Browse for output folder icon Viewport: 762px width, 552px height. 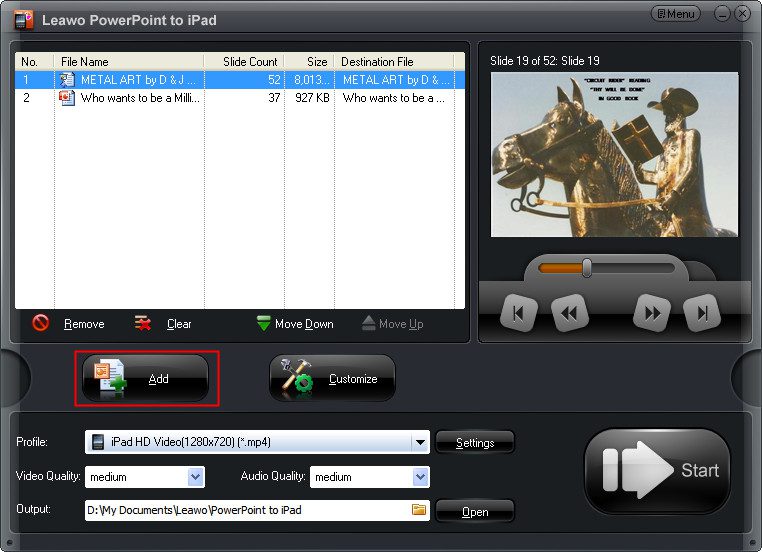coord(419,510)
